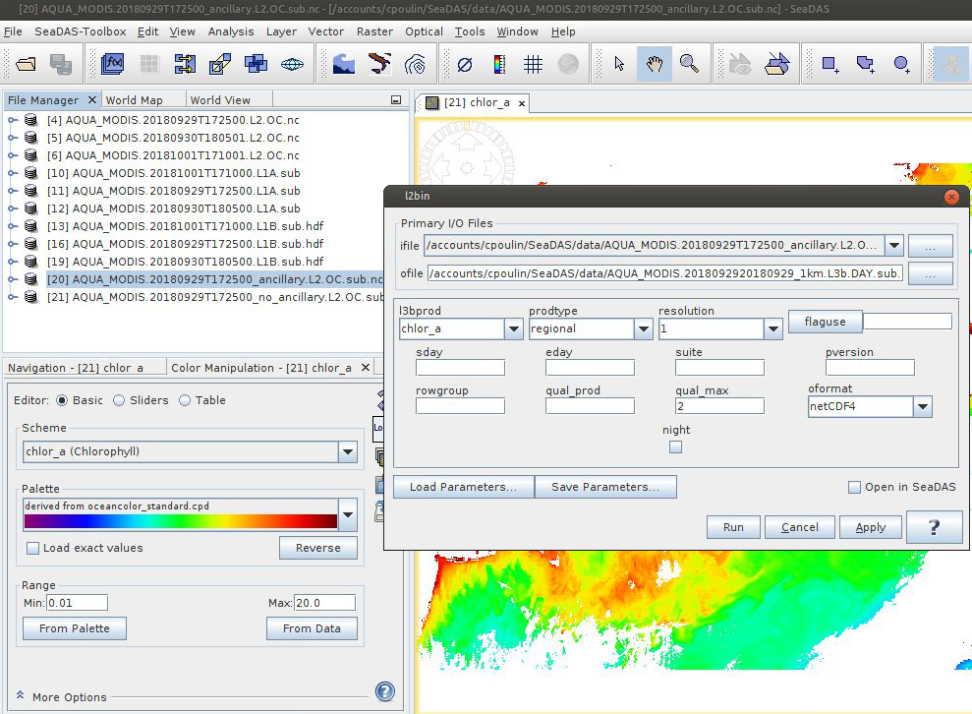Select file [13] AQUA_MODIS L1B.sub.hdf
Screen dimensions: 972x714
(185, 226)
